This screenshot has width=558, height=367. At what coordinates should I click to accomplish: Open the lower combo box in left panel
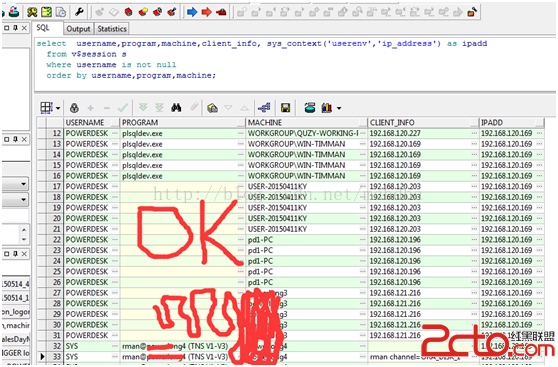click(x=23, y=200)
